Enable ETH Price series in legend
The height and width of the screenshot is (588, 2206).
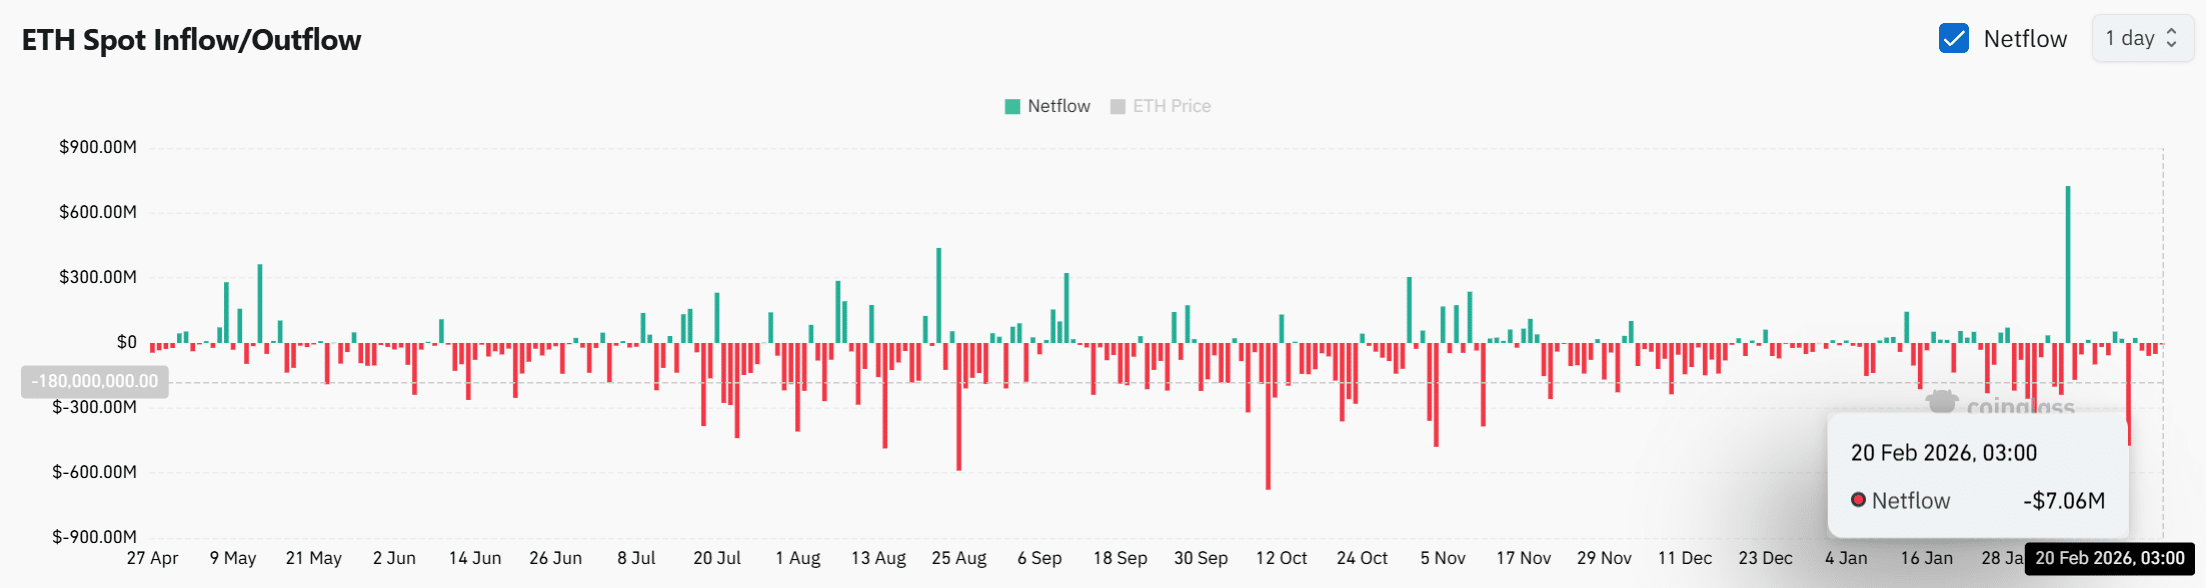(1160, 106)
